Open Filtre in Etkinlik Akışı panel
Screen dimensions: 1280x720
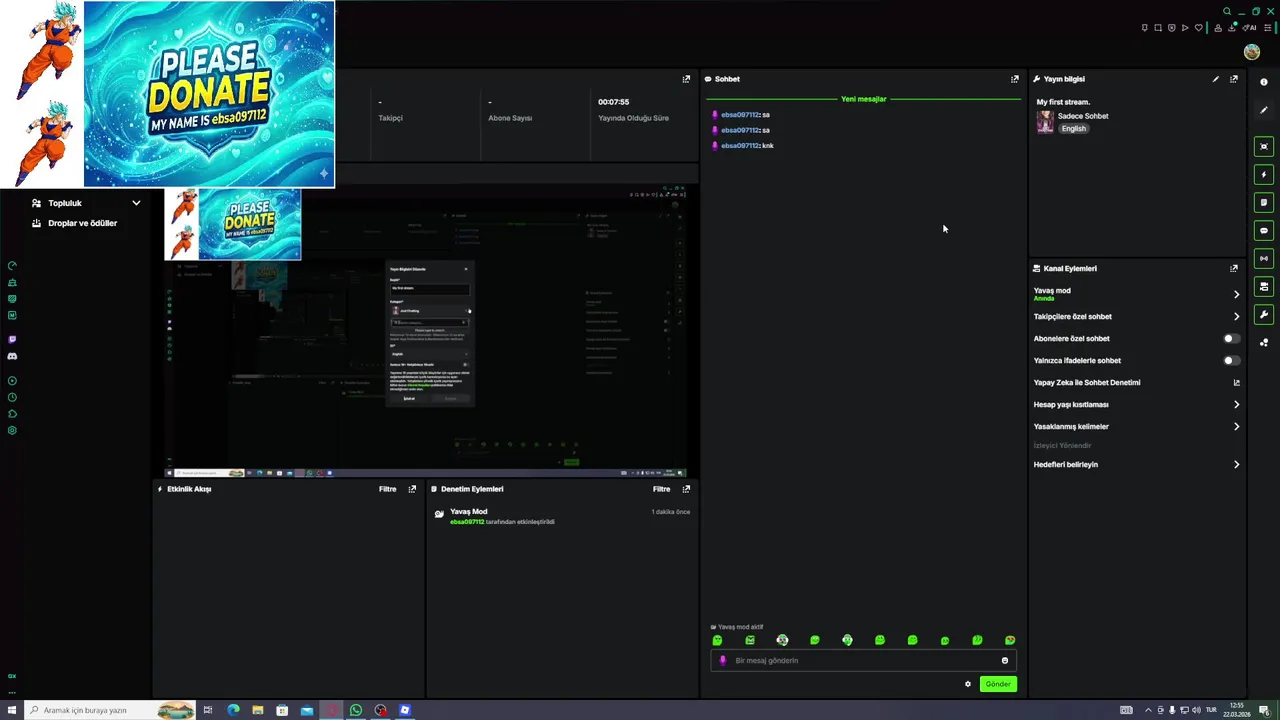tap(388, 489)
